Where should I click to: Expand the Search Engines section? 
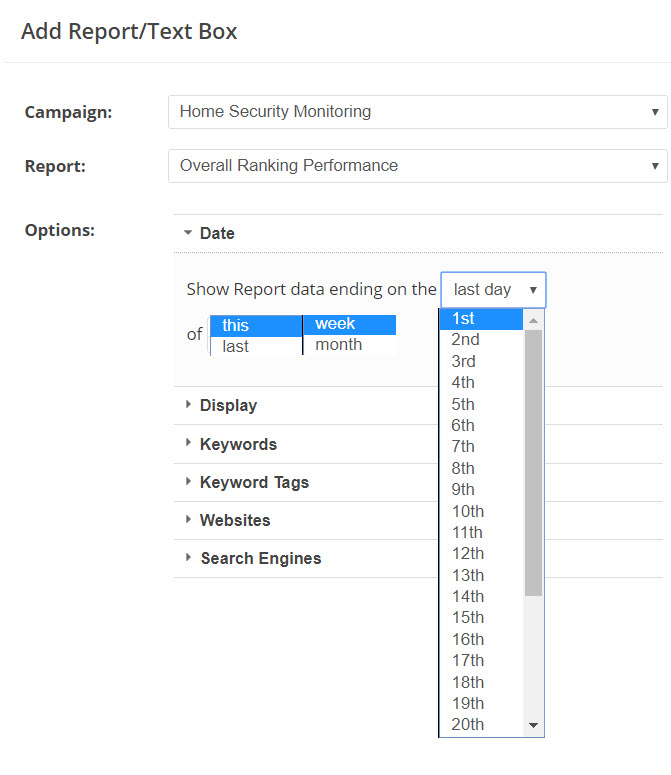point(260,558)
